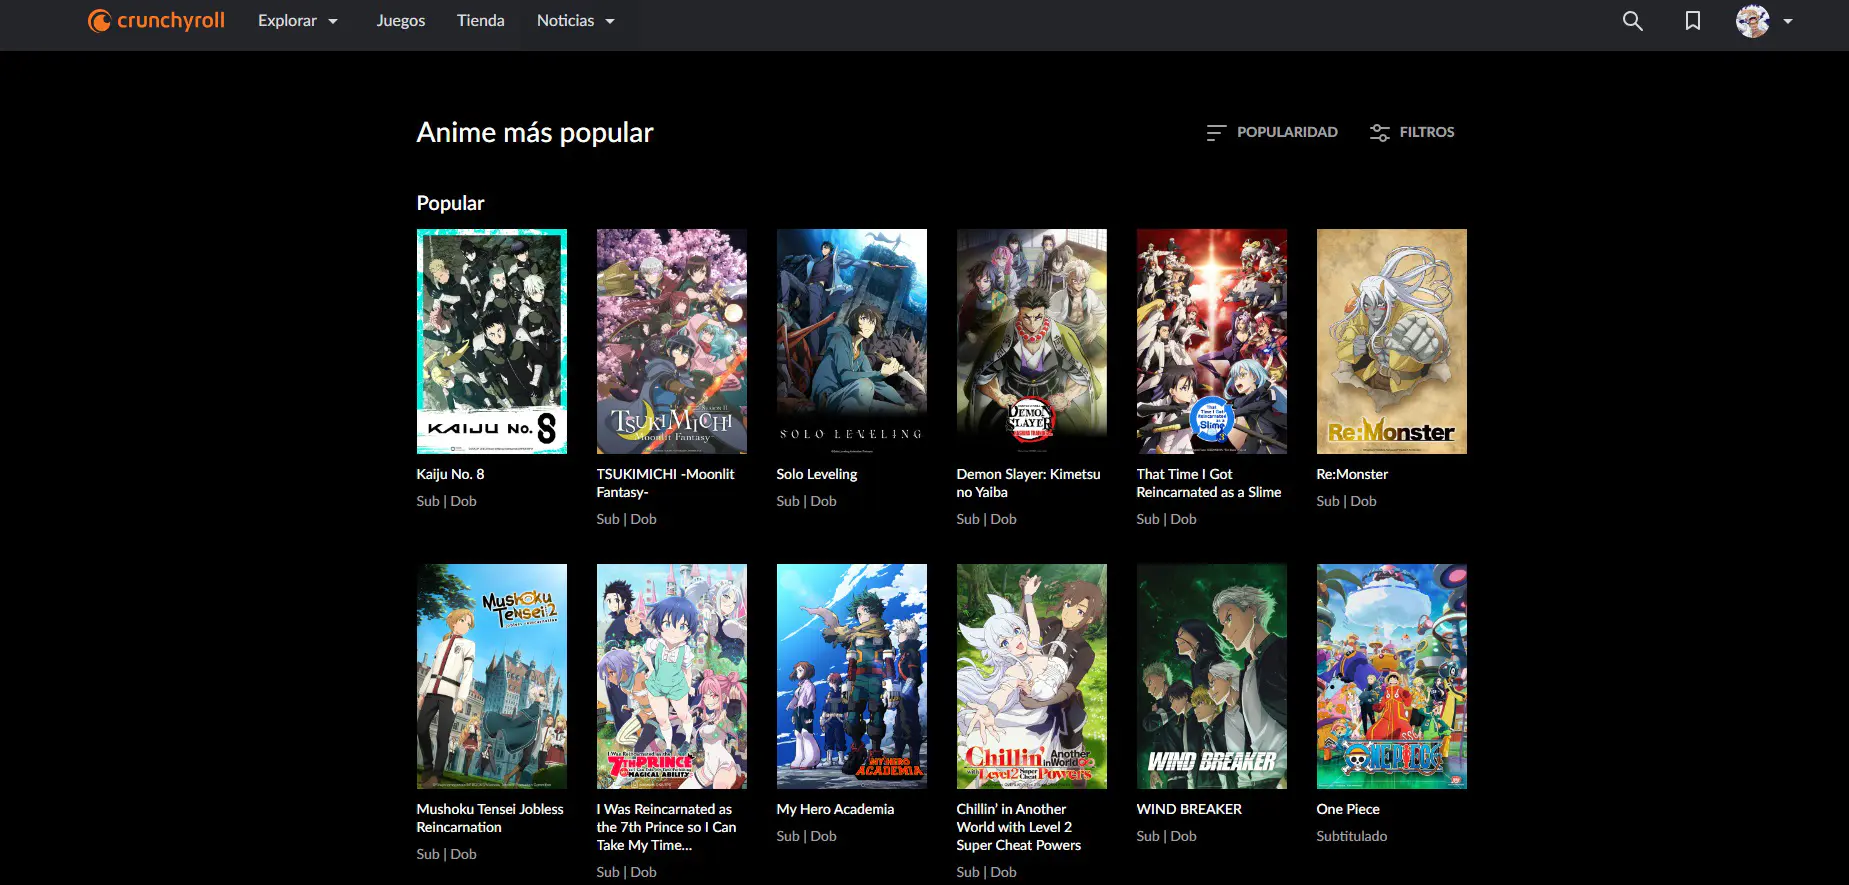Screen dimensions: 1849x885
Task: Click Sub | Dob under WIND BREAKER
Action: point(1167,836)
